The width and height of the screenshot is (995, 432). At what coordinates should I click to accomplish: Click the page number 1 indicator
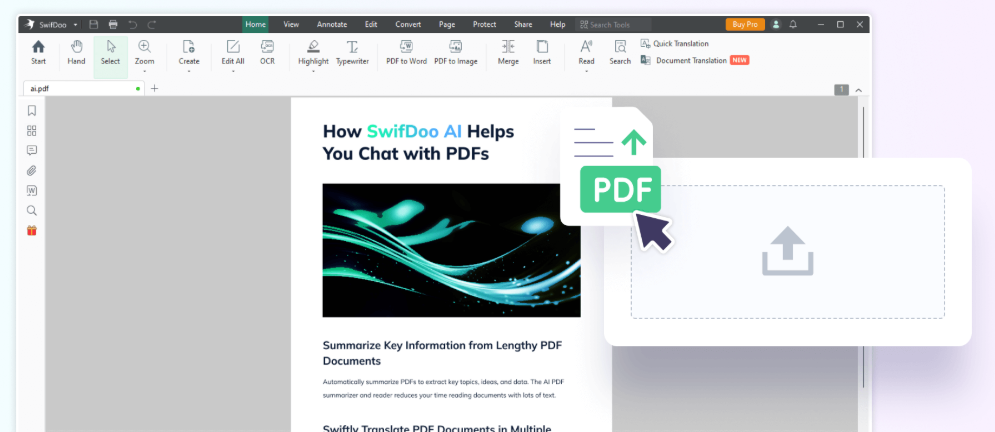[x=841, y=90]
